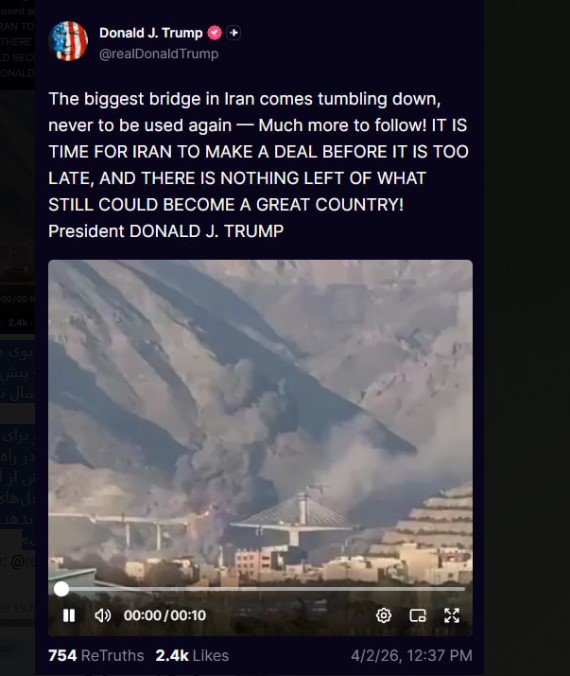The image size is (570, 676).
Task: Seek to the middle of video timeline
Action: pyautogui.click(x=263, y=589)
